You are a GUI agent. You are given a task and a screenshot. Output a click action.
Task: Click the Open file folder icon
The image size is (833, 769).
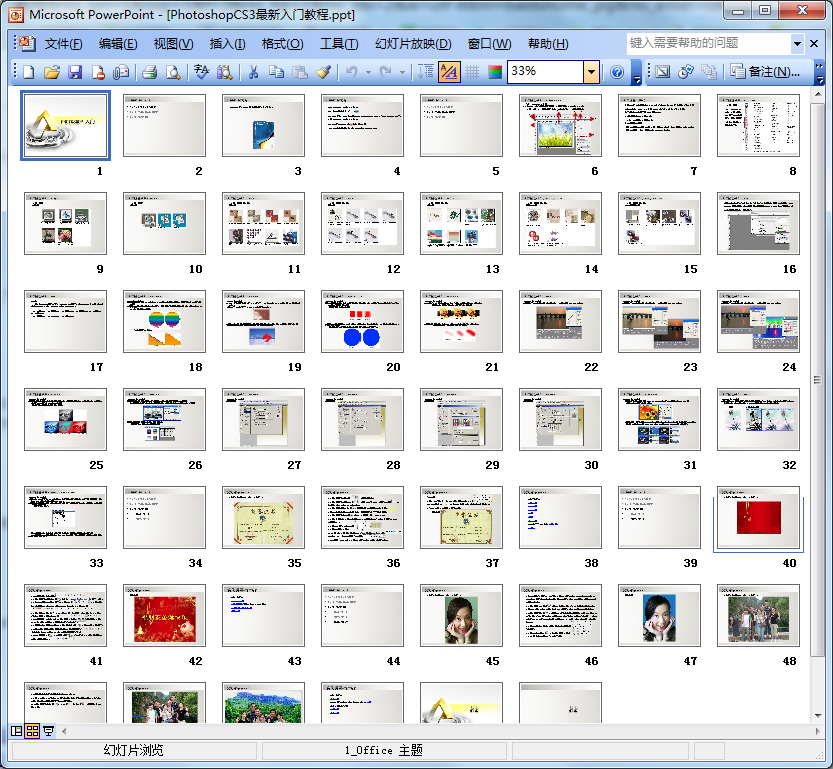point(52,72)
